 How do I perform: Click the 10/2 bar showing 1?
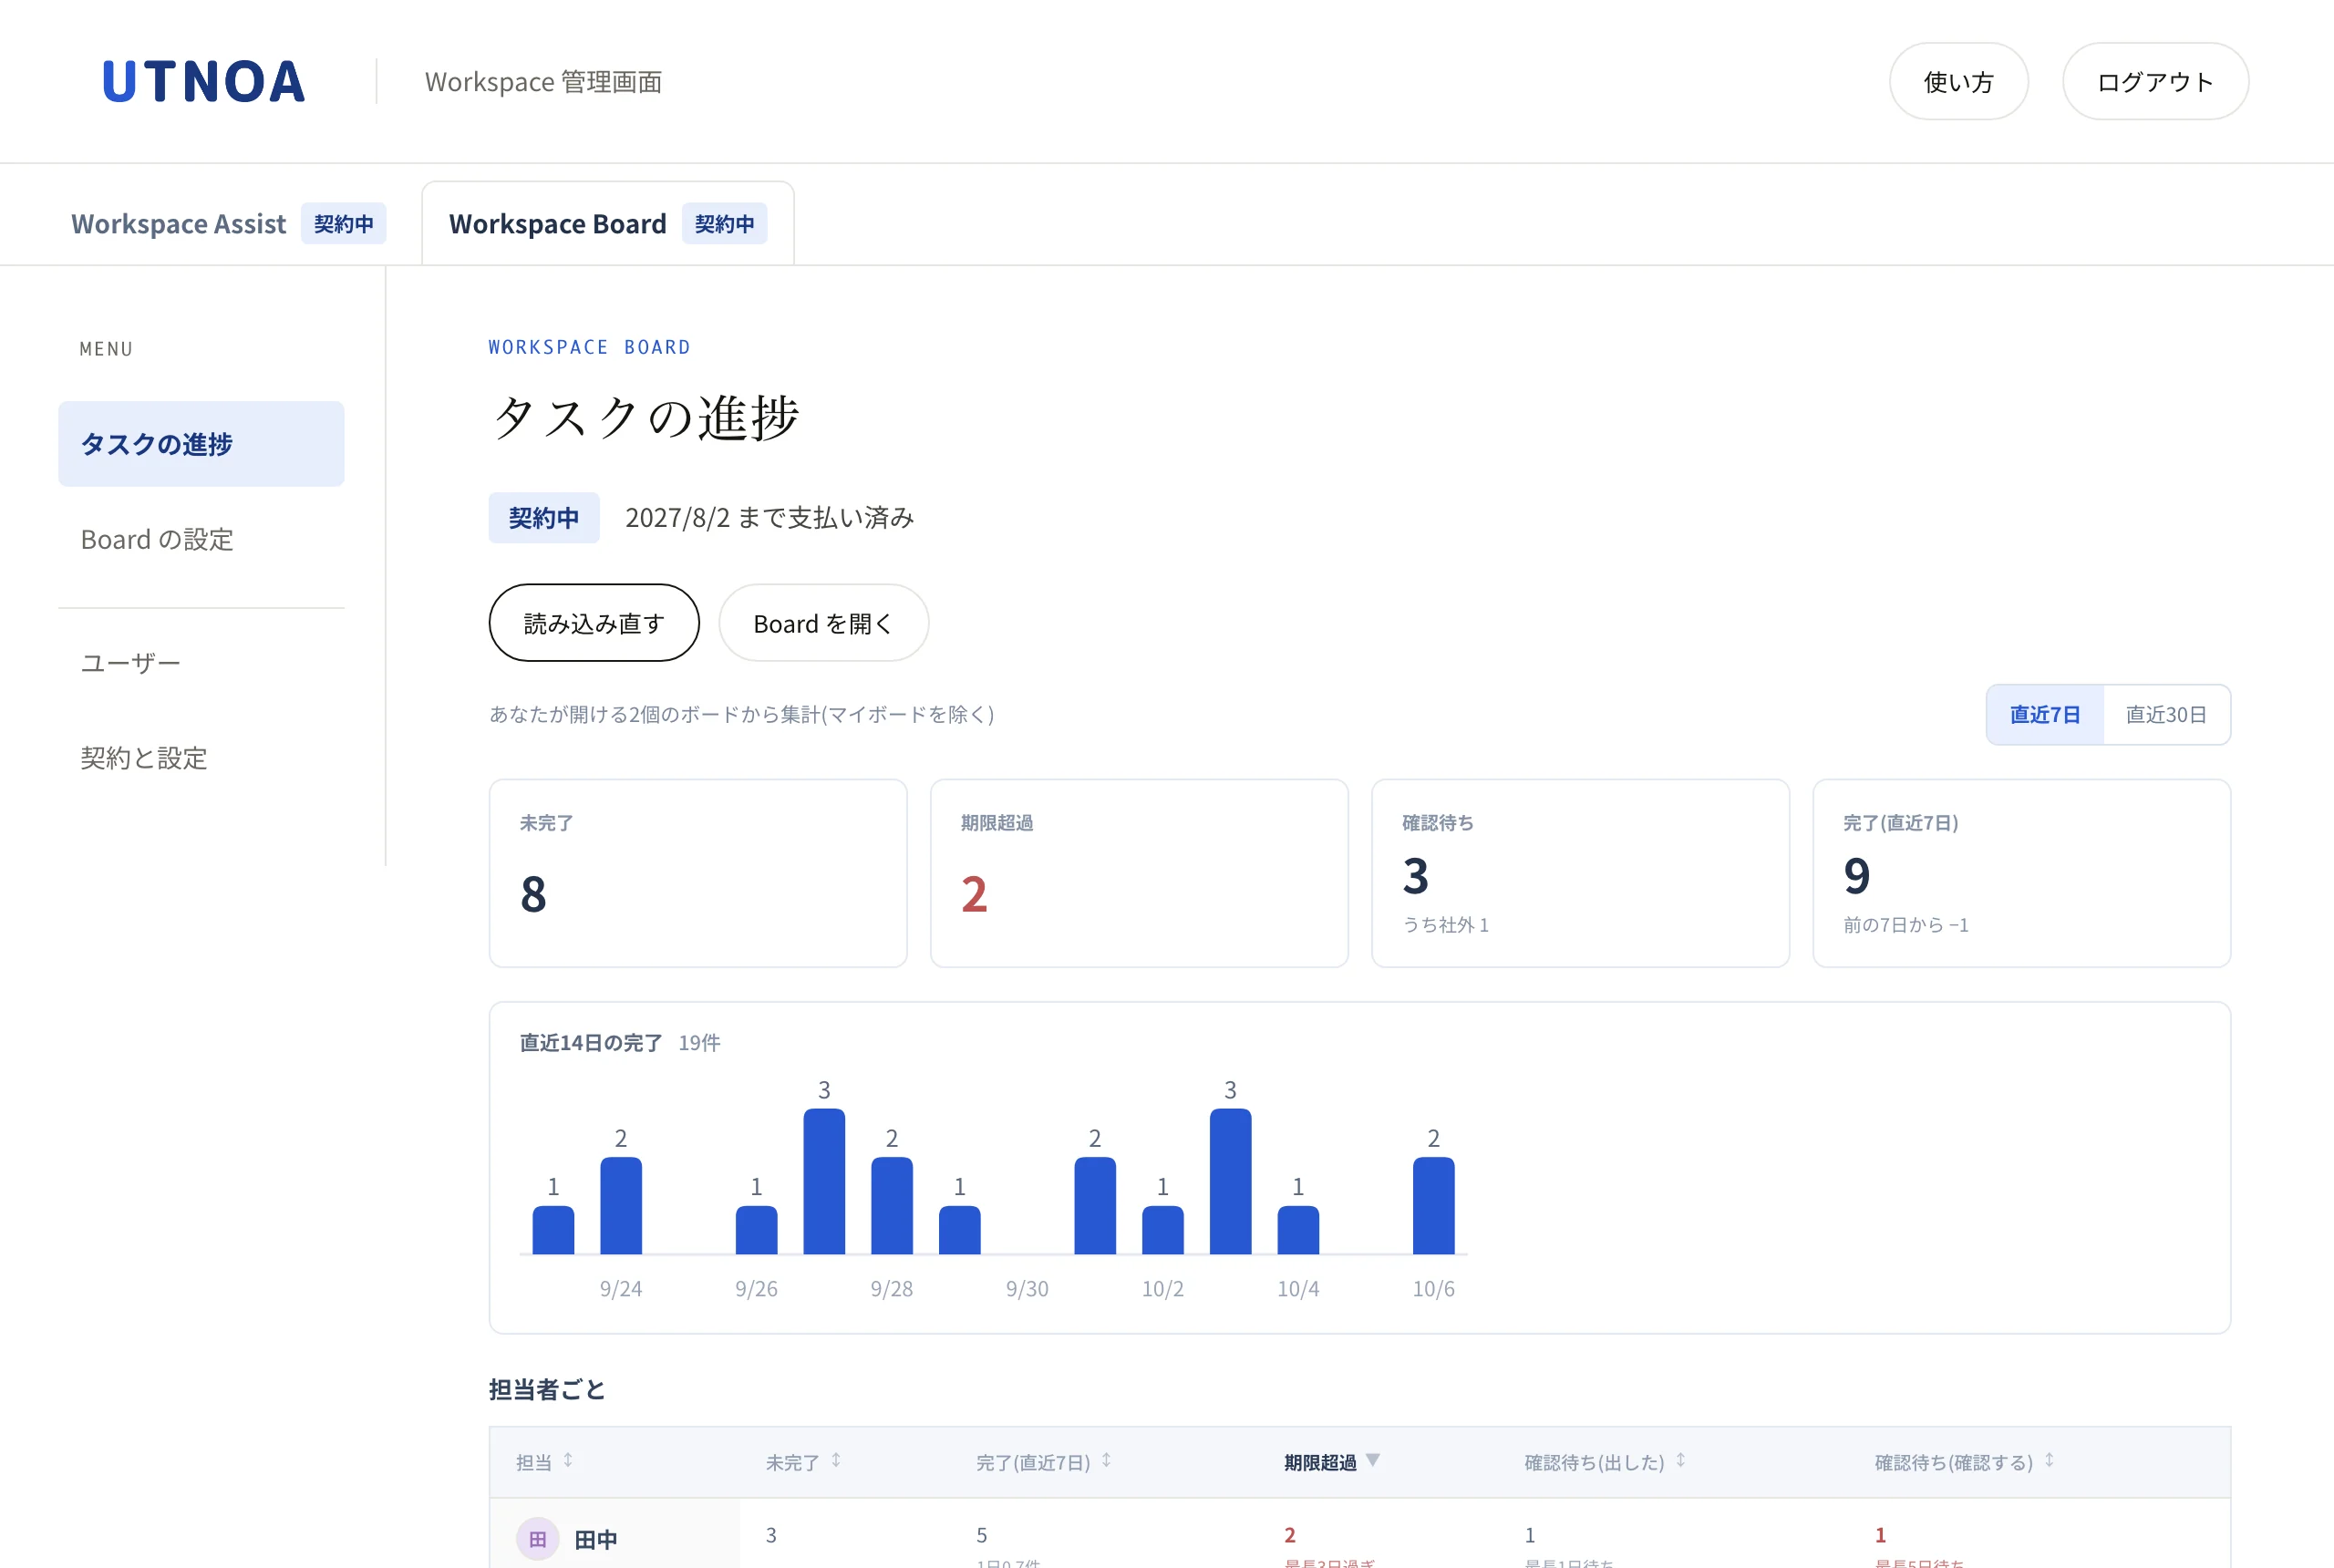[1162, 1230]
